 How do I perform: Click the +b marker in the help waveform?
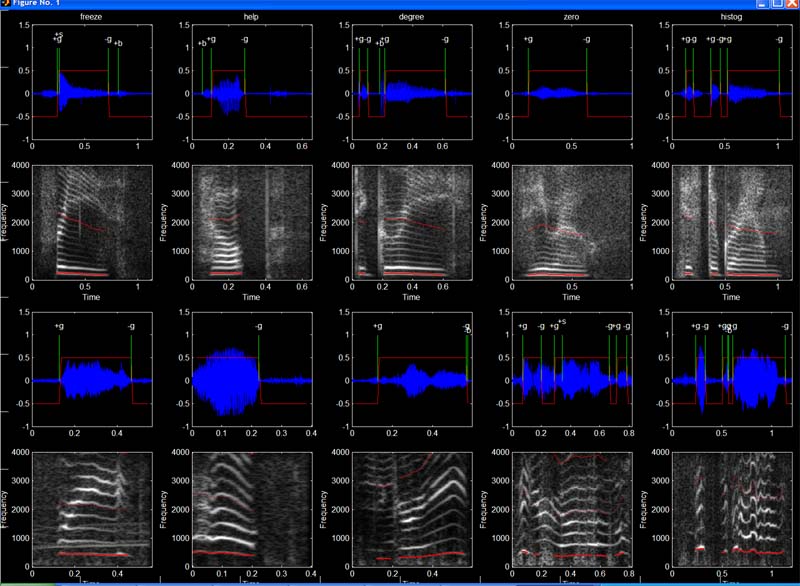[x=201, y=43]
